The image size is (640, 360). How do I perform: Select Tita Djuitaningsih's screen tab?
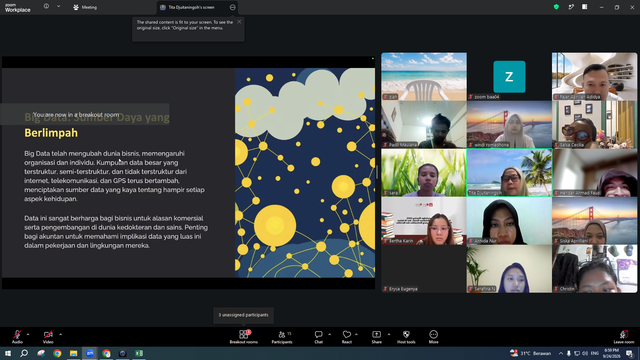pyautogui.click(x=192, y=7)
